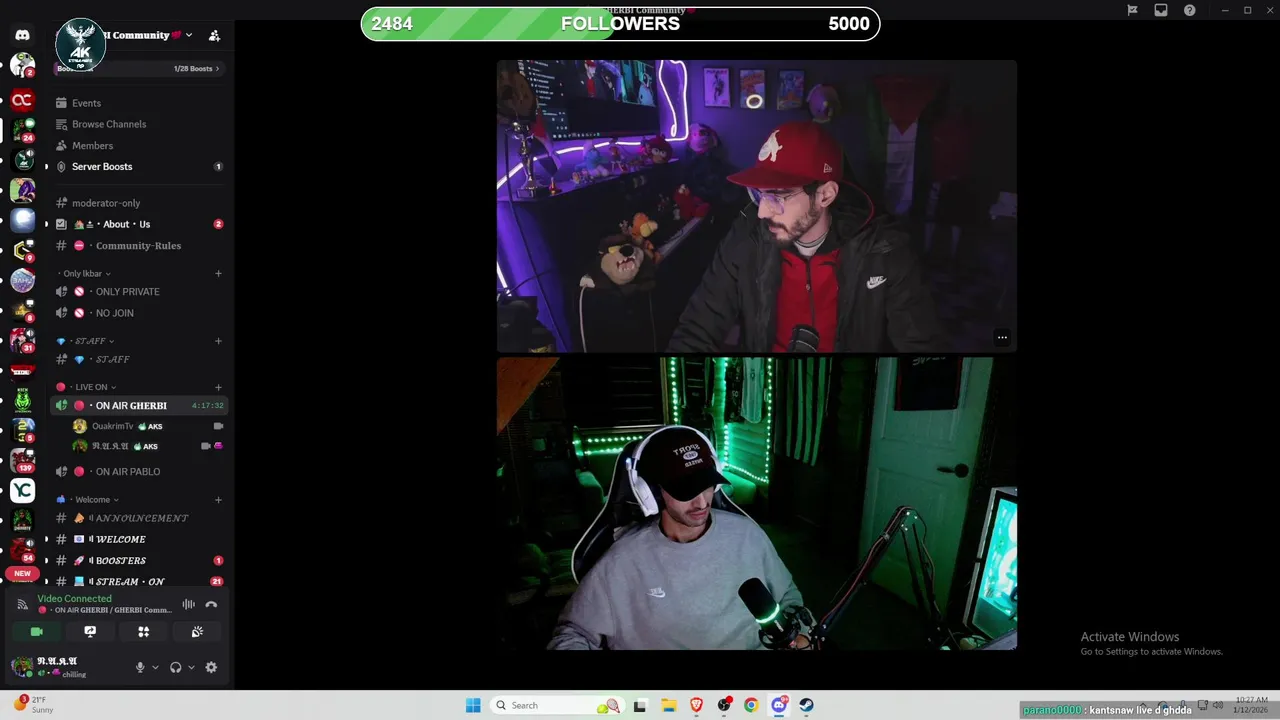The image size is (1280, 720).
Task: Open N.U.A.U user profile panel
Action: click(66, 667)
